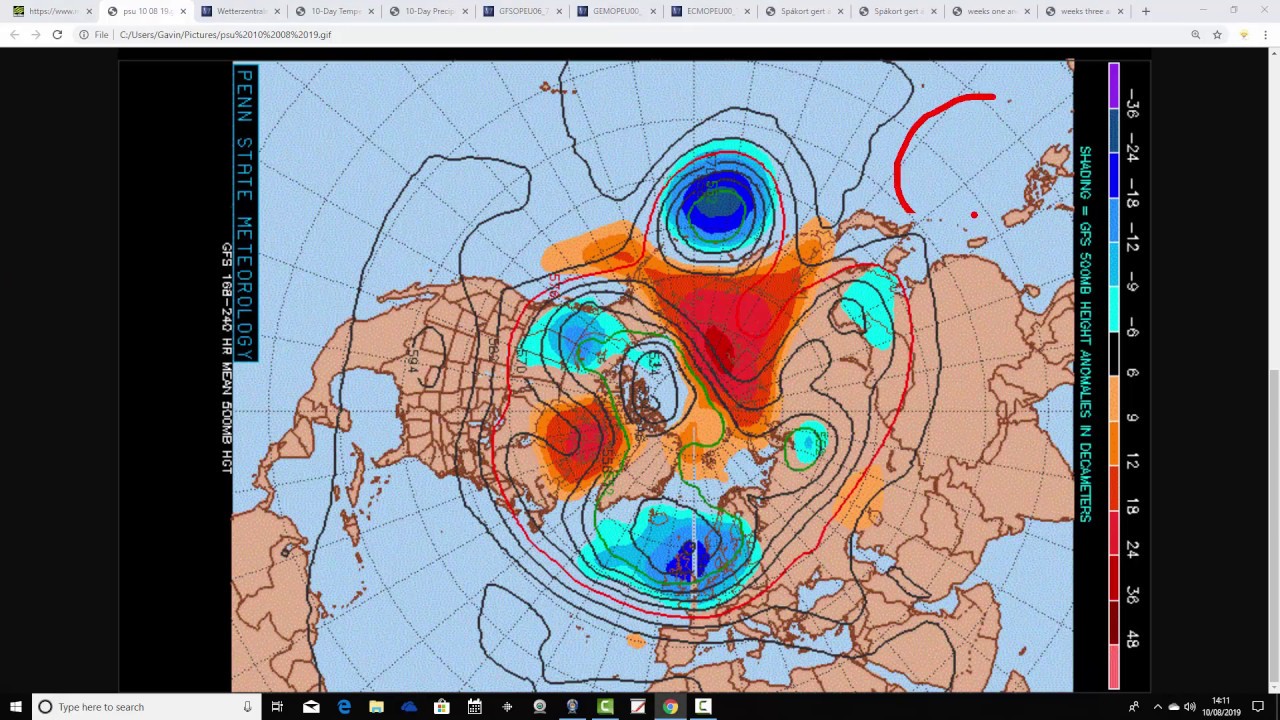
Task: Open the taskbar clock showing 14:11
Action: click(1221, 707)
